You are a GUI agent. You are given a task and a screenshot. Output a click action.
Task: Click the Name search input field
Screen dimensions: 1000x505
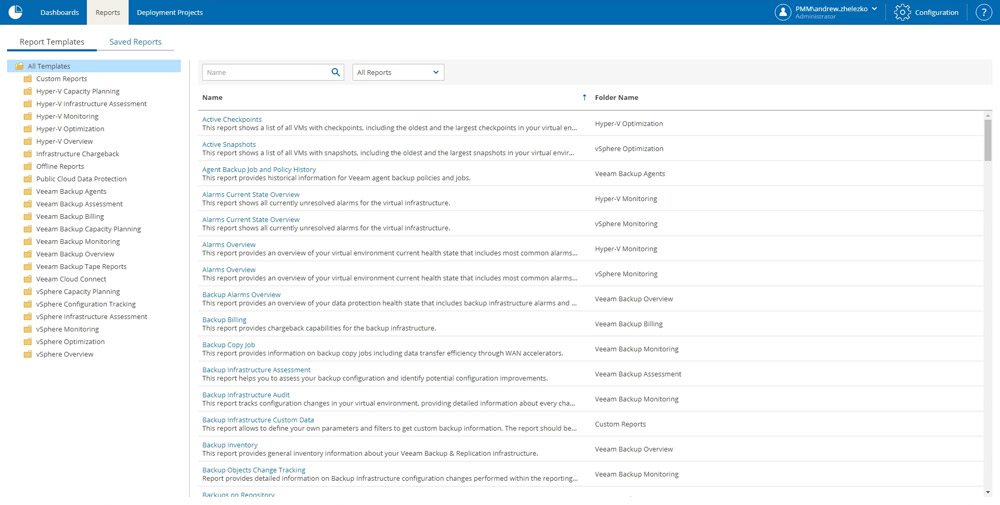(x=266, y=73)
